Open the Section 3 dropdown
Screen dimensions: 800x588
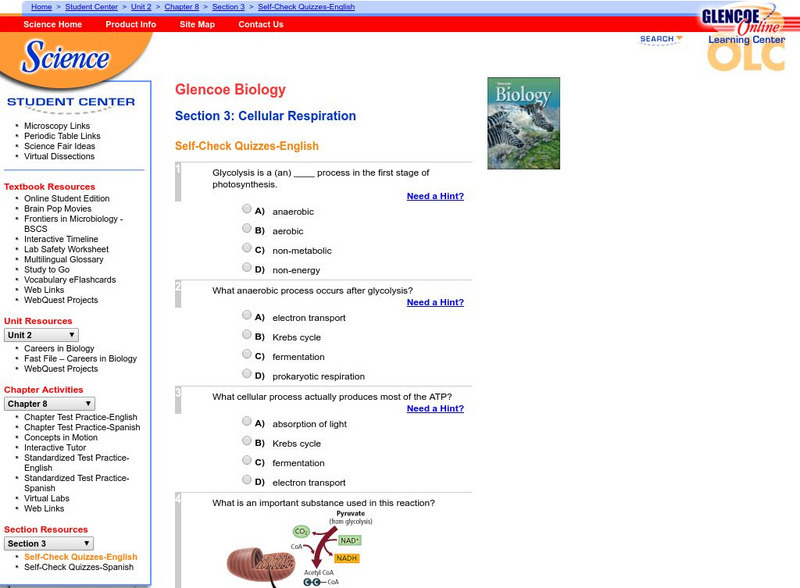pyautogui.click(x=48, y=544)
